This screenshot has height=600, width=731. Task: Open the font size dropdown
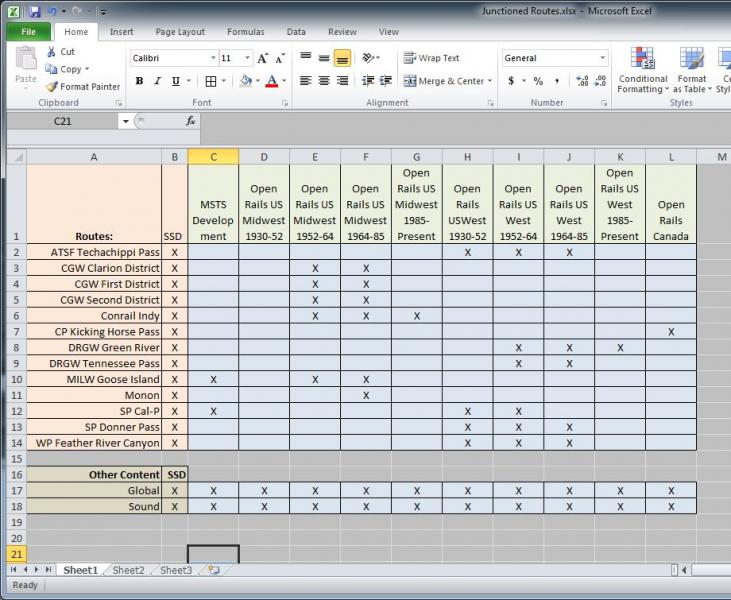point(248,58)
